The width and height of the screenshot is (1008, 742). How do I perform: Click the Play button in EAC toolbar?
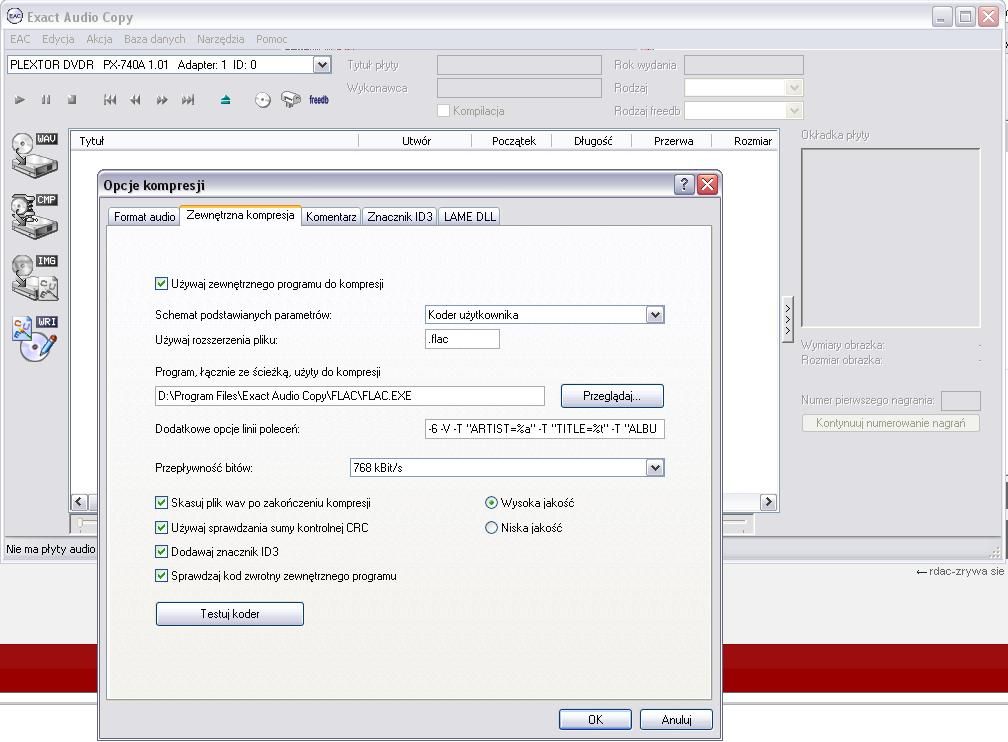click(x=20, y=100)
